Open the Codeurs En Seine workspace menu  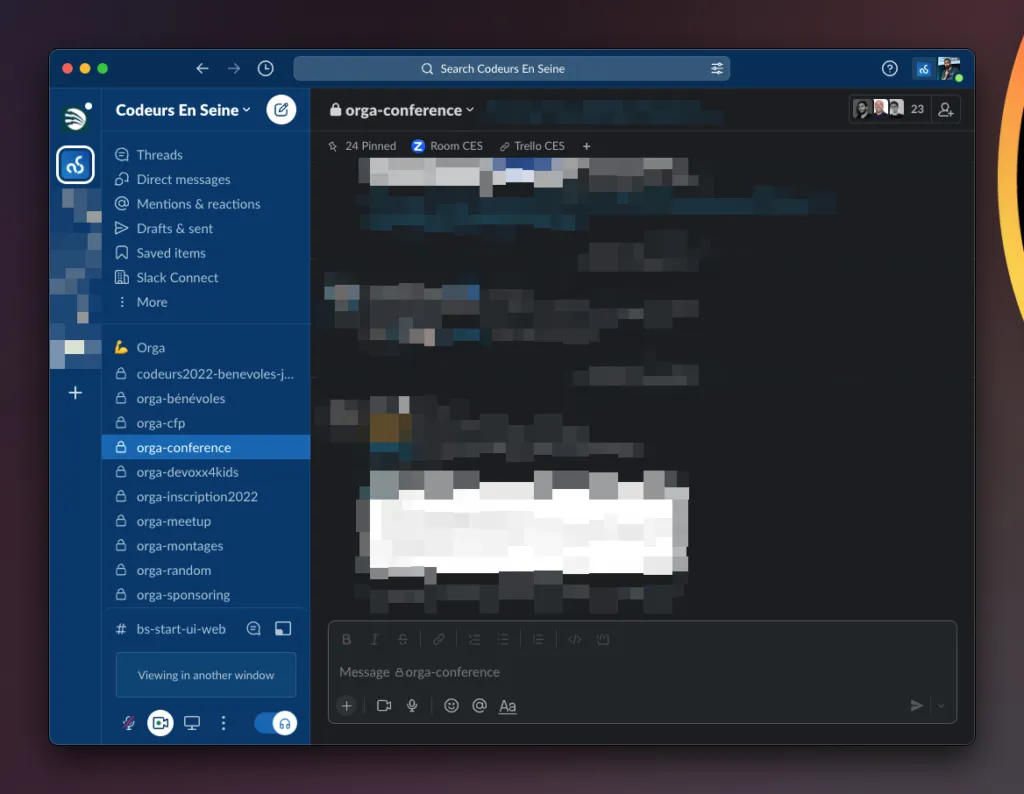182,110
